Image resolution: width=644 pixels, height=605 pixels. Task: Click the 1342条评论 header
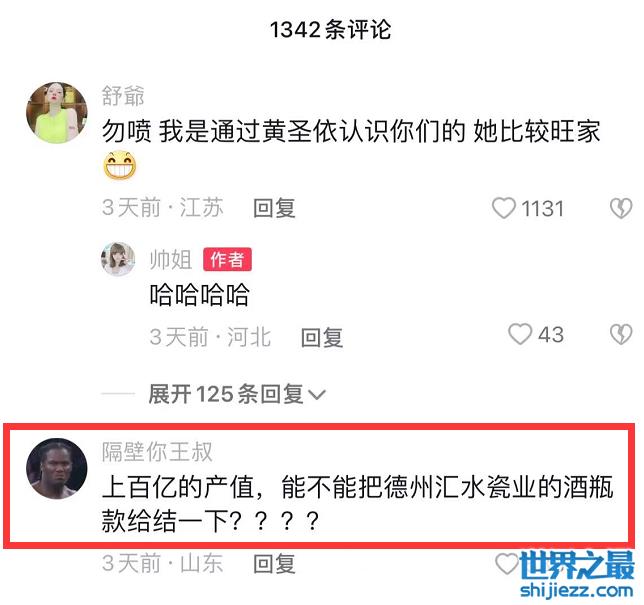click(x=330, y=30)
